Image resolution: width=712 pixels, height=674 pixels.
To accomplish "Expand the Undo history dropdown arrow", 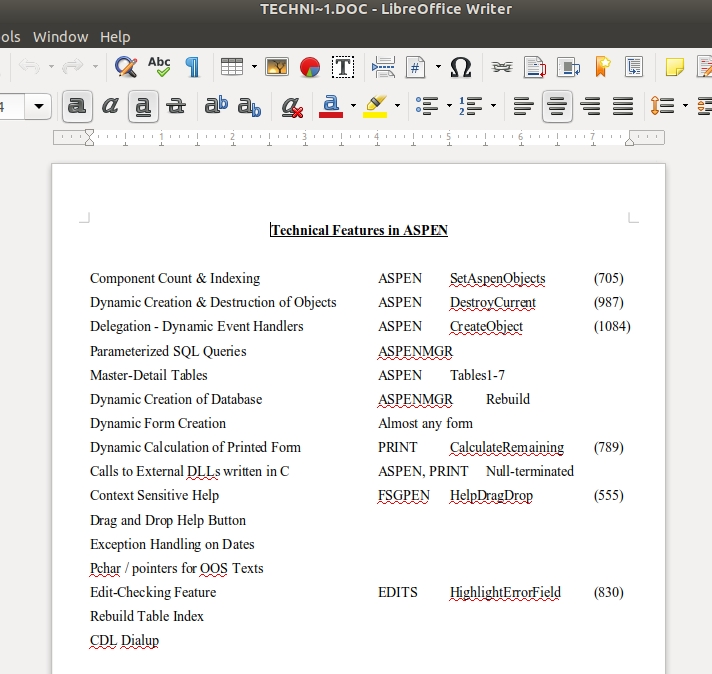I will point(51,67).
